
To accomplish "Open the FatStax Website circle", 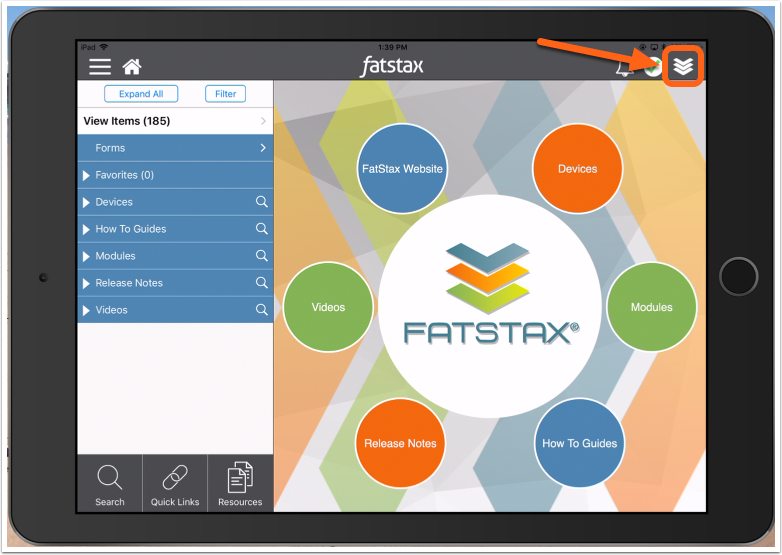I will 402,169.
